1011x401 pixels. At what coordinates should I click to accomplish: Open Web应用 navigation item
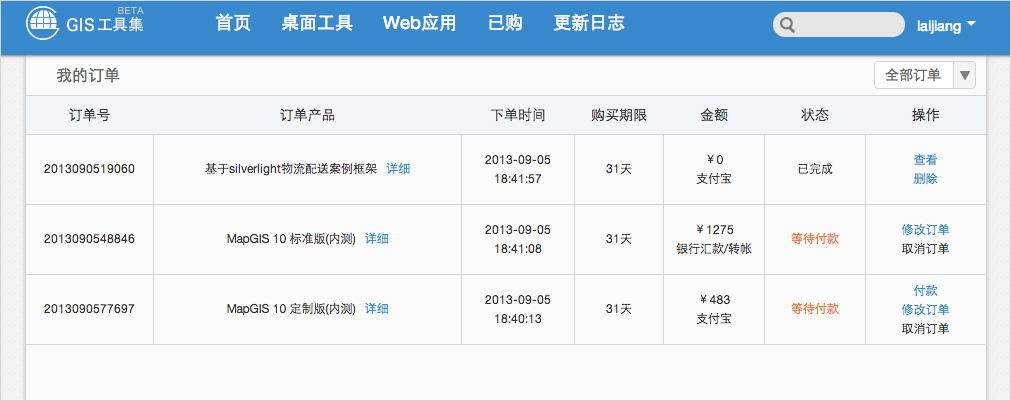click(x=419, y=23)
